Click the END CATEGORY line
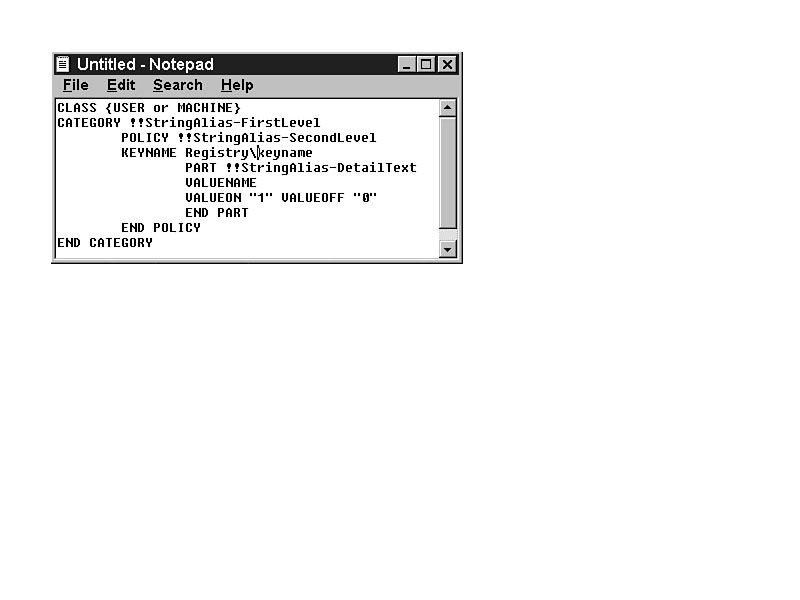Viewport: 800px width, 600px height. pos(104,243)
